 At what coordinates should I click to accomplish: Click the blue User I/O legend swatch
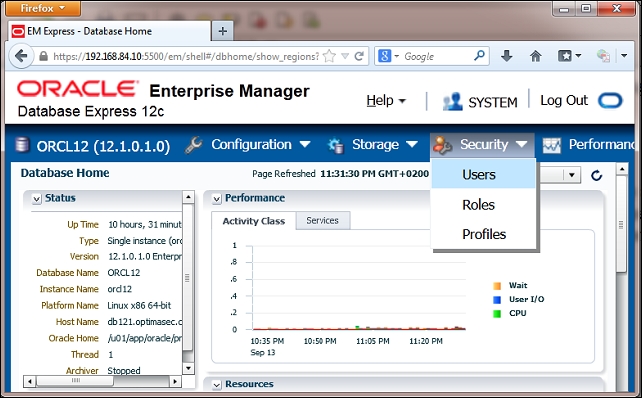coord(497,300)
